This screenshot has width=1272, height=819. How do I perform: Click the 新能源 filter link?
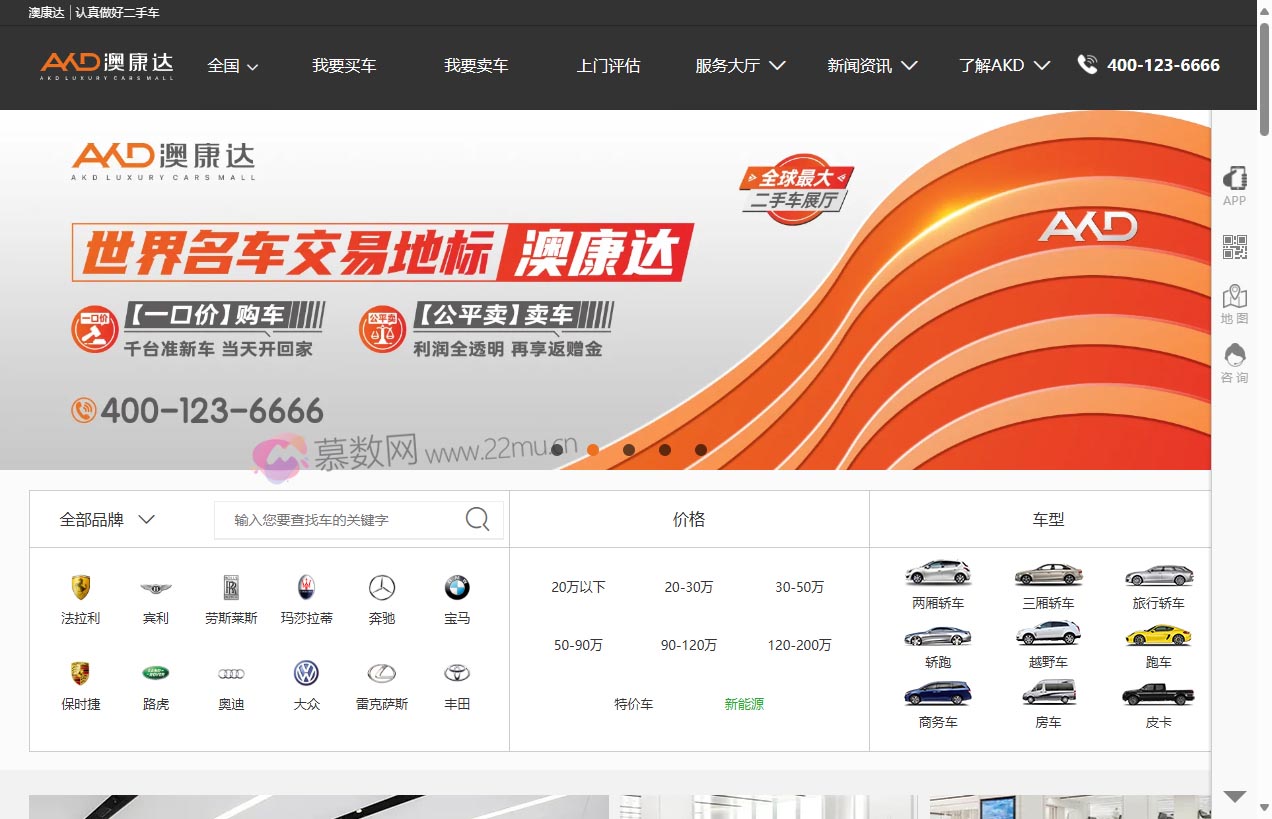744,704
